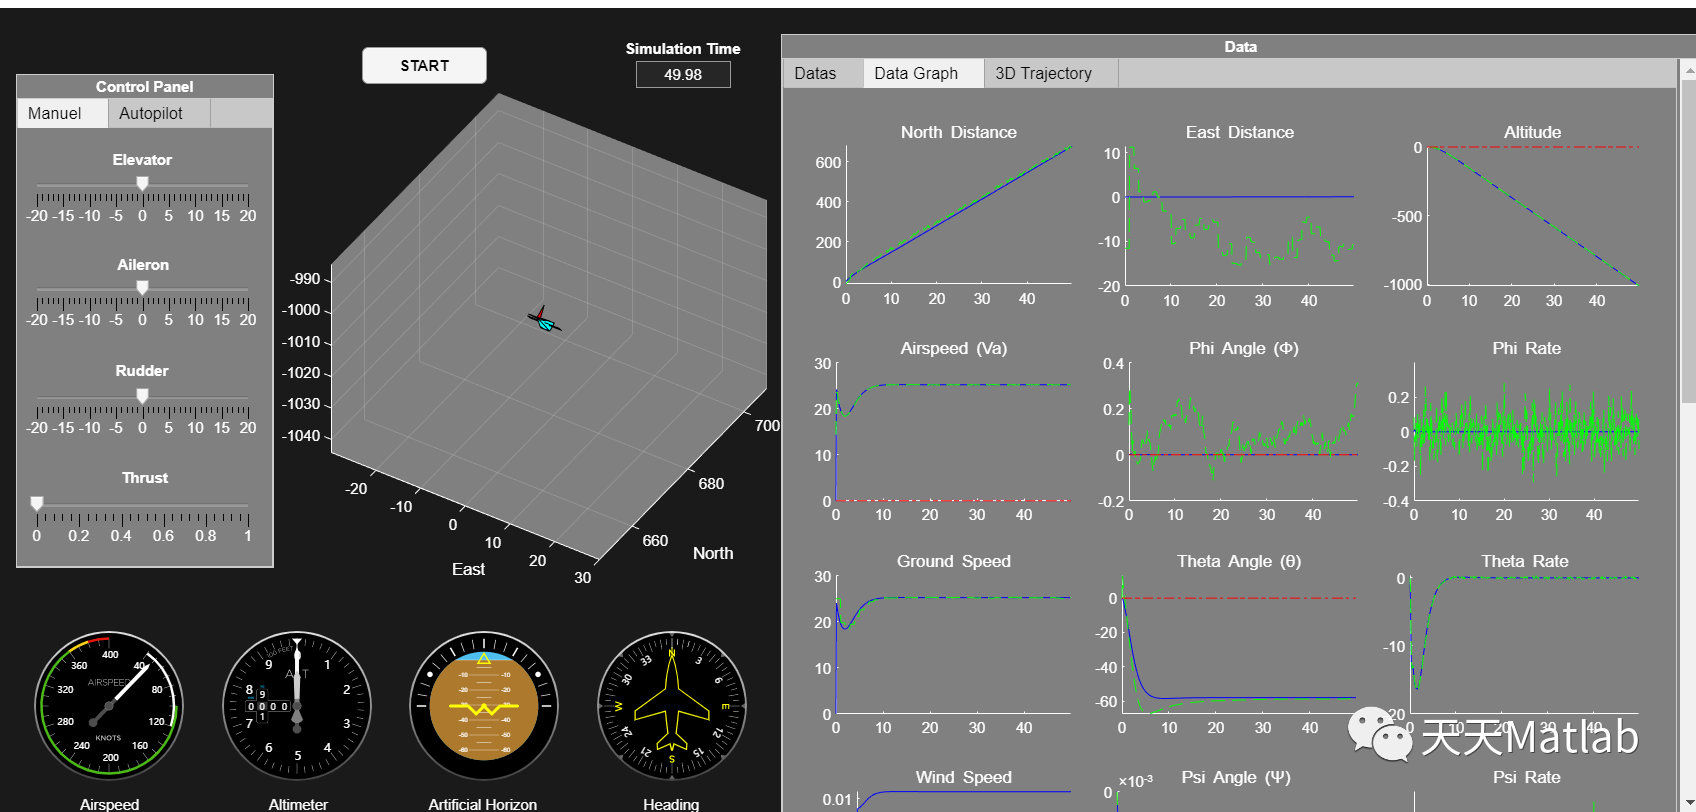Open the 3D Trajectory tab
The width and height of the screenshot is (1696, 812).
pyautogui.click(x=1050, y=73)
